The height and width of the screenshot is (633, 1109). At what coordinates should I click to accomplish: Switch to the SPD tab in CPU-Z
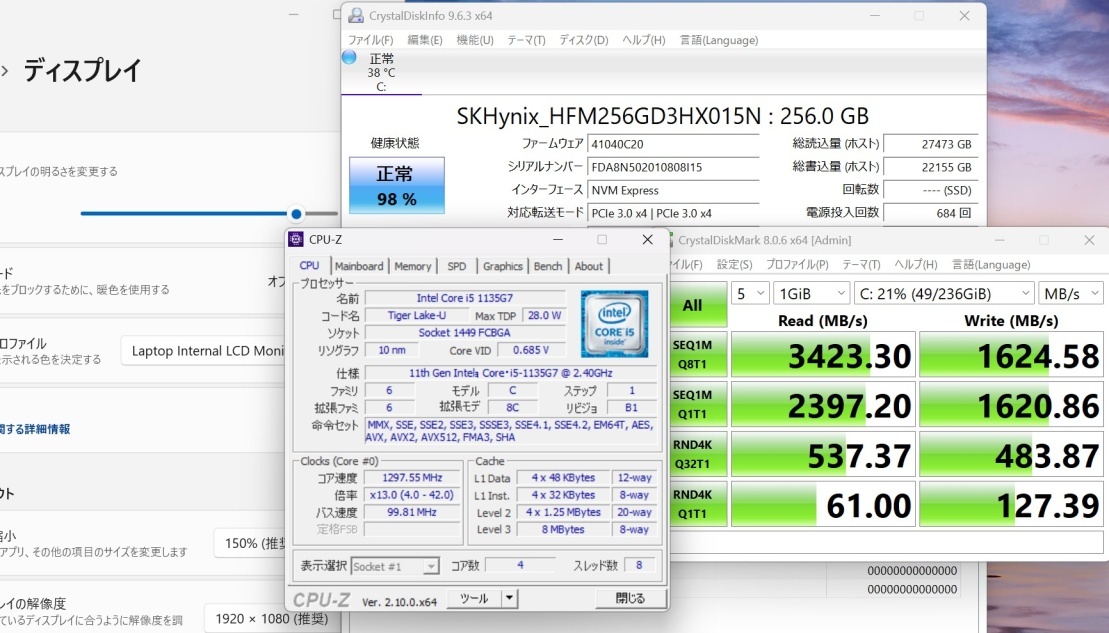pos(457,266)
